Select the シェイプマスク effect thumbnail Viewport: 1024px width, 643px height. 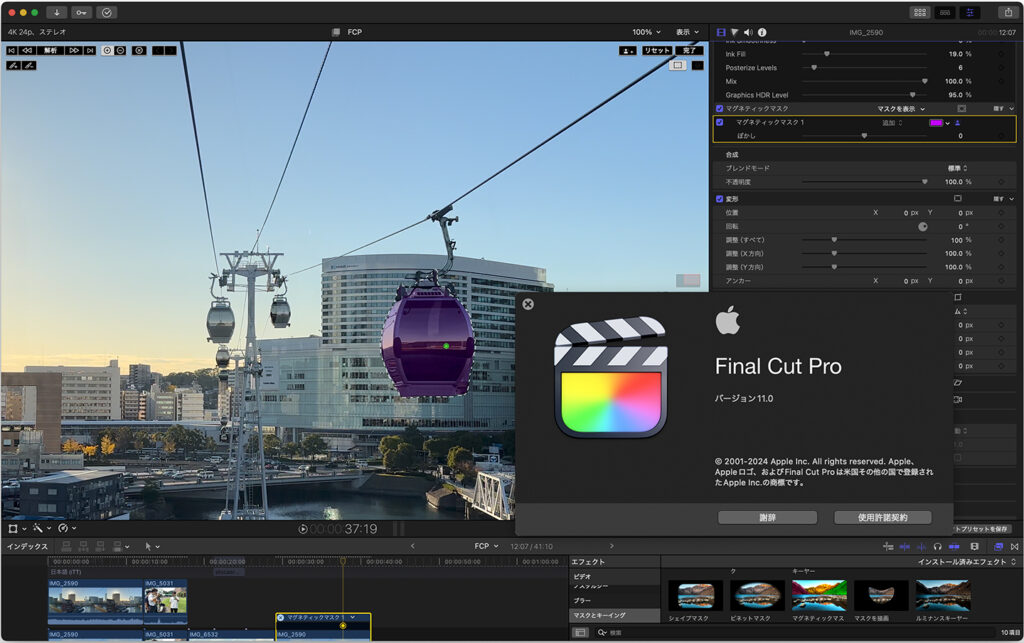point(696,595)
